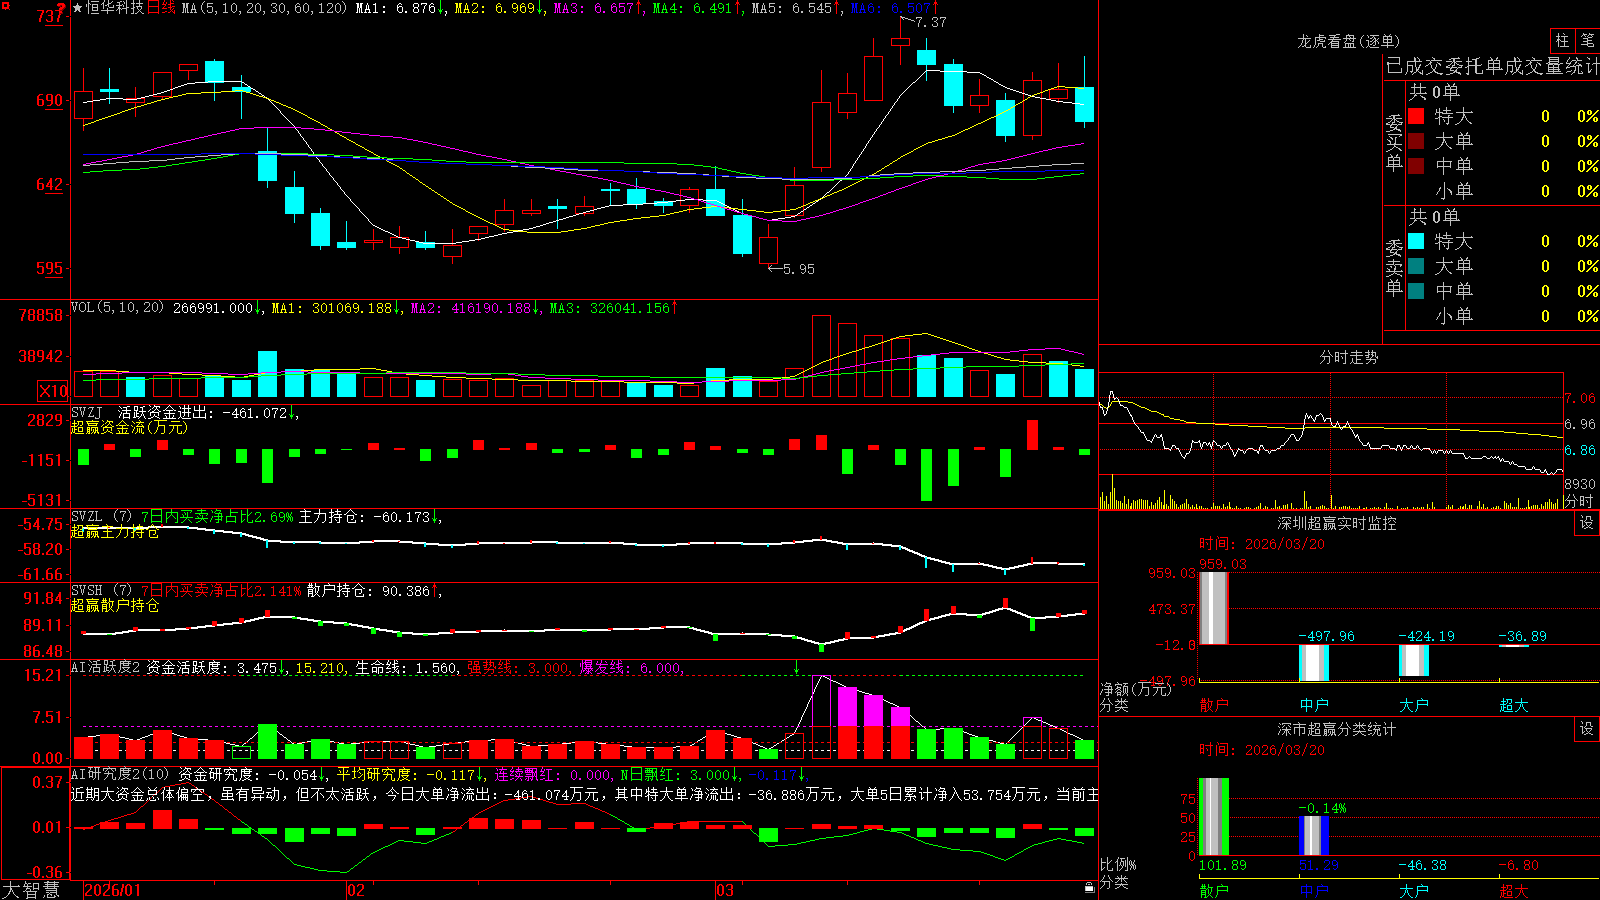Switch to 笔 tick view
This screenshot has width=1600, height=900.
(1587, 40)
